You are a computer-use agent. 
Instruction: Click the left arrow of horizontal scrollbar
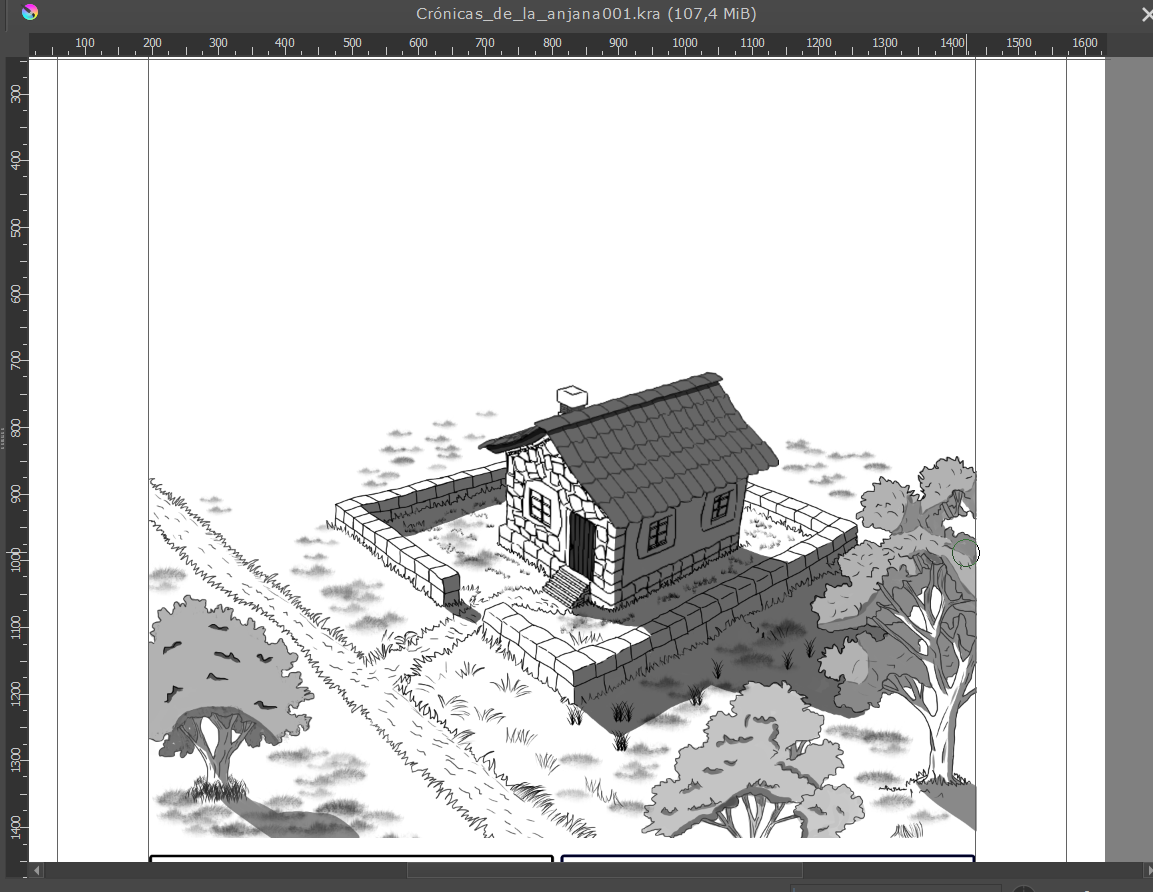[37, 871]
